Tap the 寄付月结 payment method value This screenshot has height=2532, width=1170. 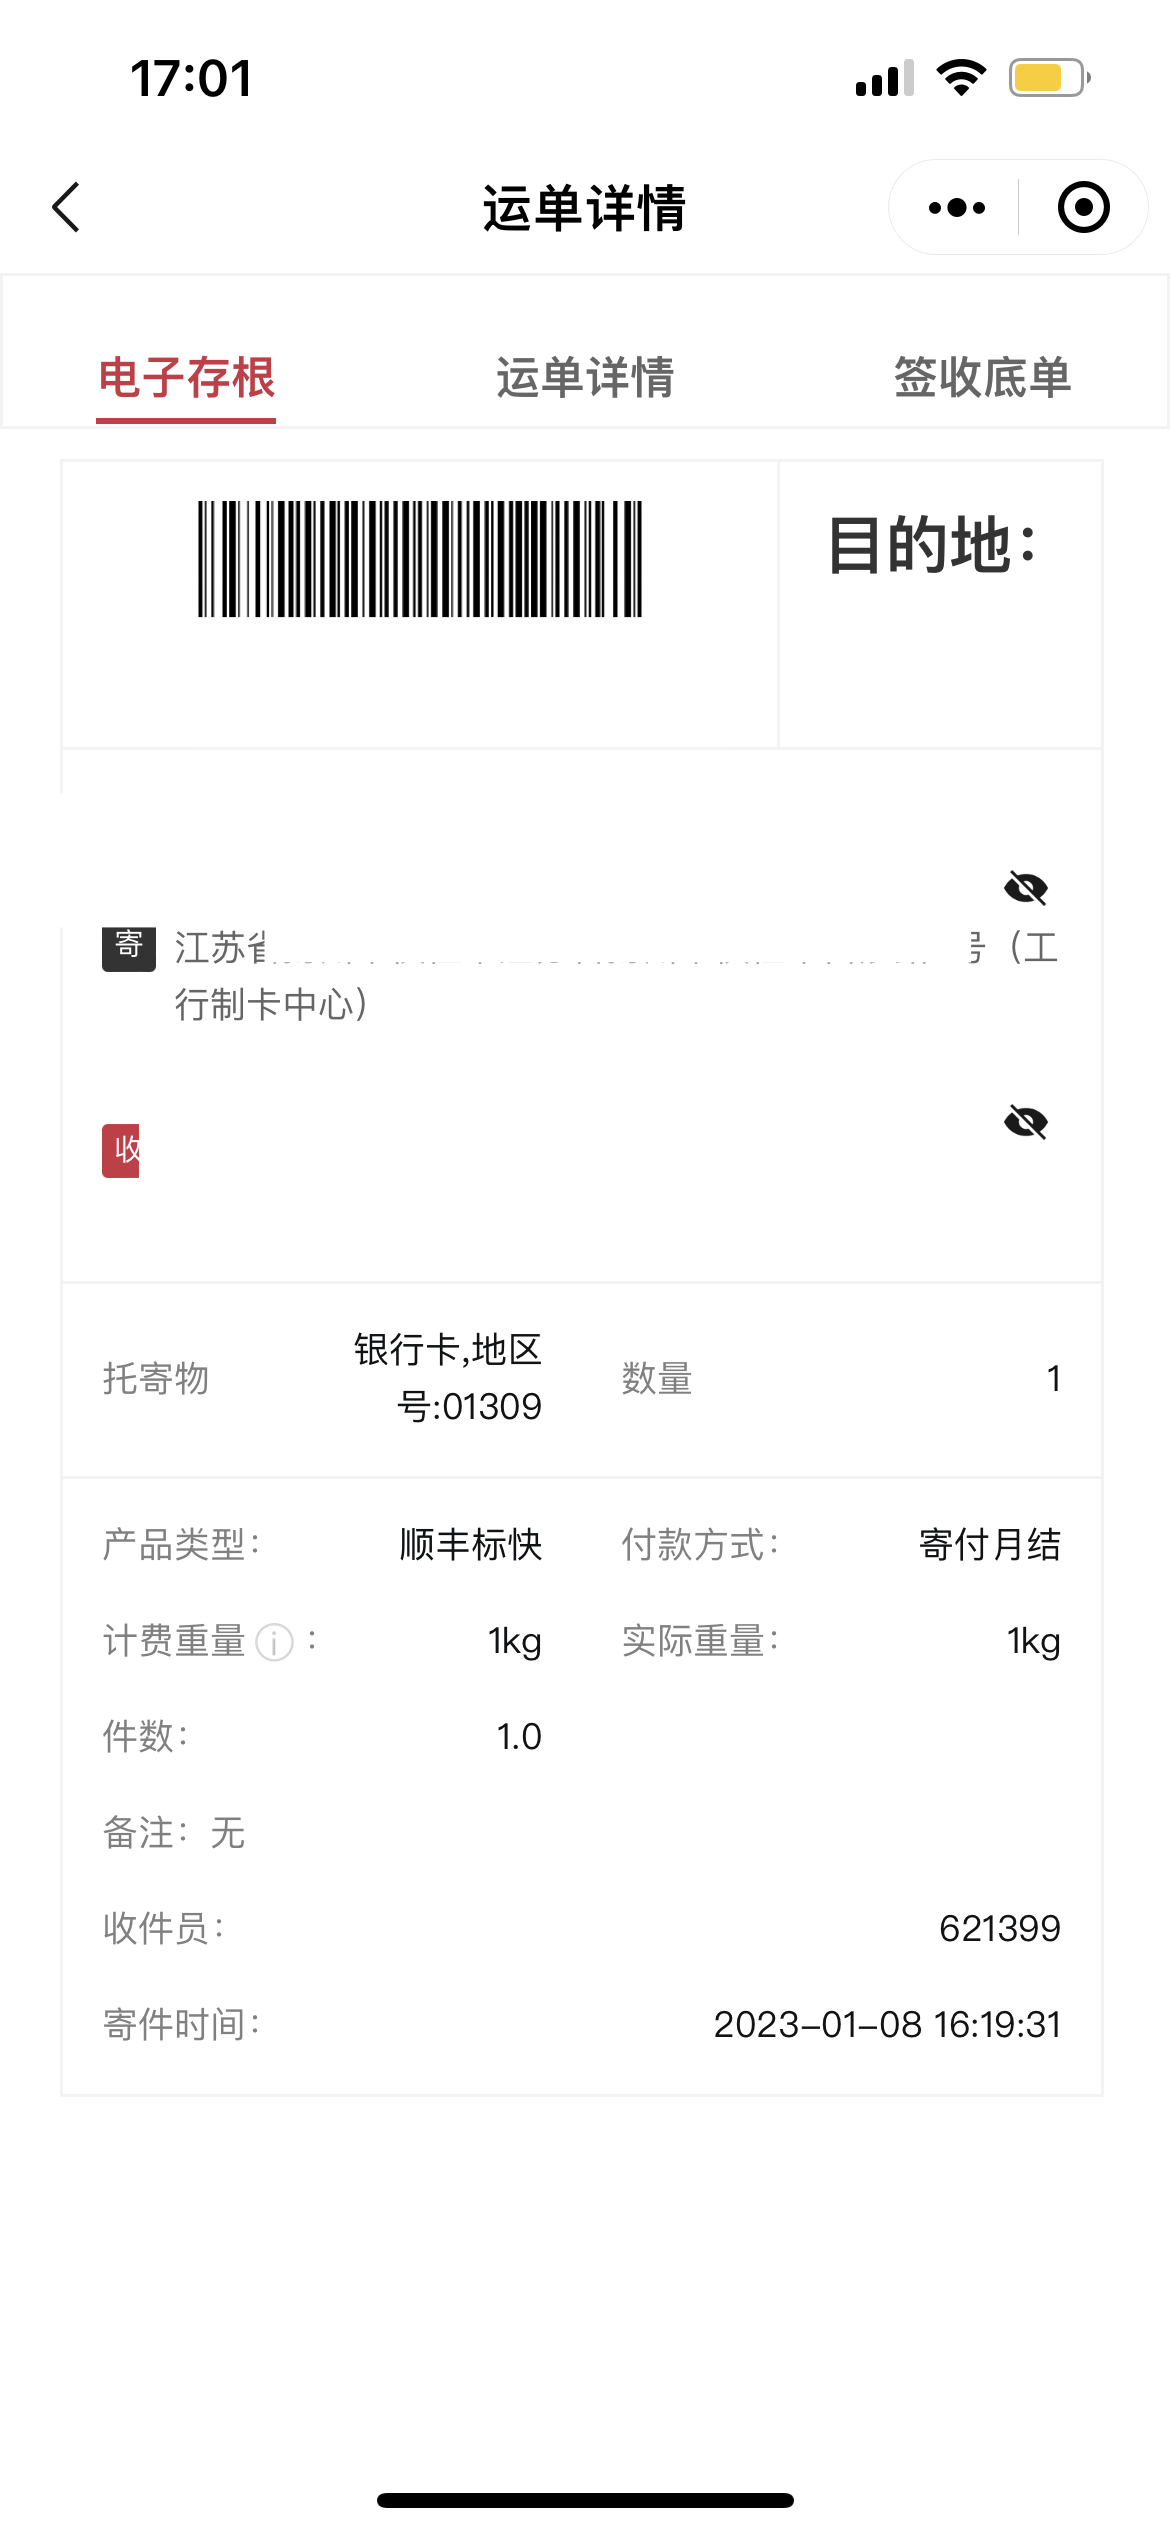[990, 1545]
